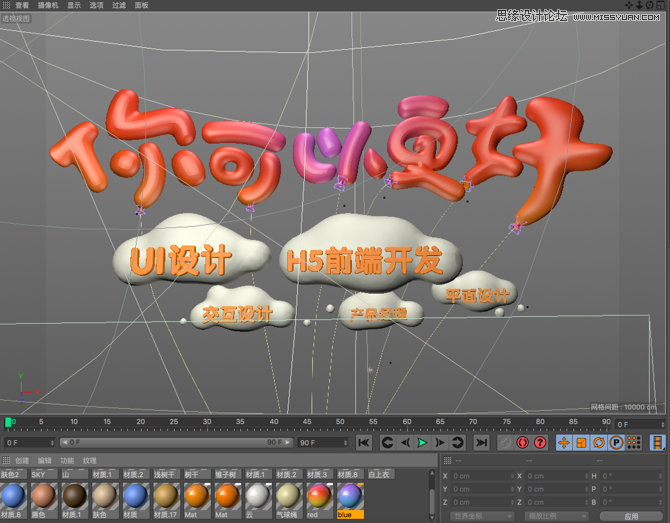This screenshot has height=523, width=670.
Task: Open the 查看 viewport menu
Action: [22, 5]
